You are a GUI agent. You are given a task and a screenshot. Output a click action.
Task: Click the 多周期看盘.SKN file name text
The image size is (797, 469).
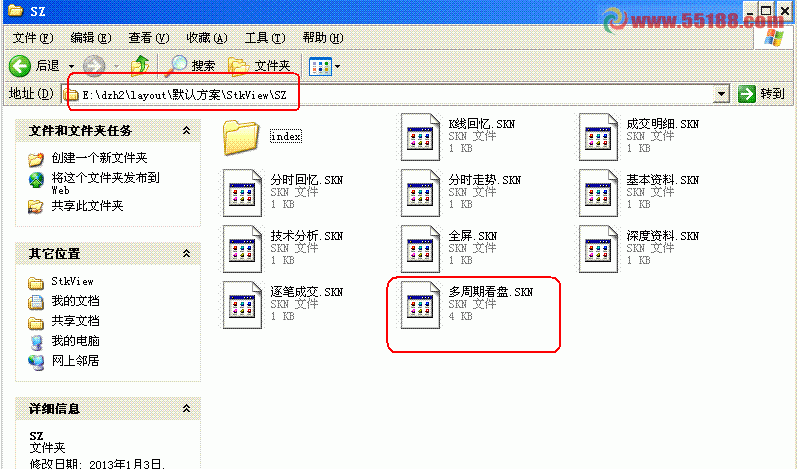491,292
